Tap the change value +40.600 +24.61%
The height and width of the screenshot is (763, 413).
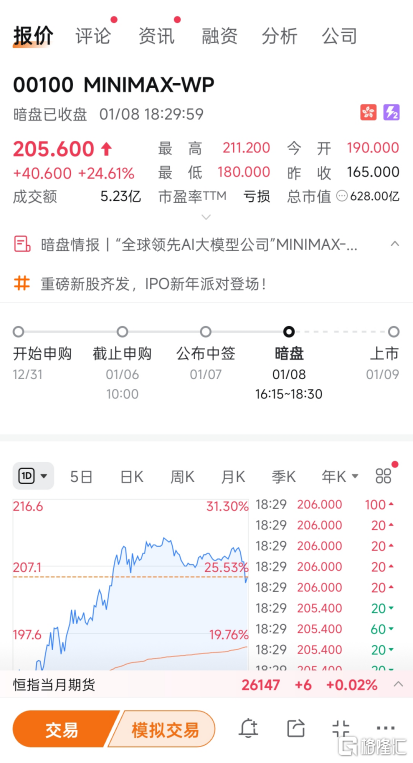(x=74, y=173)
